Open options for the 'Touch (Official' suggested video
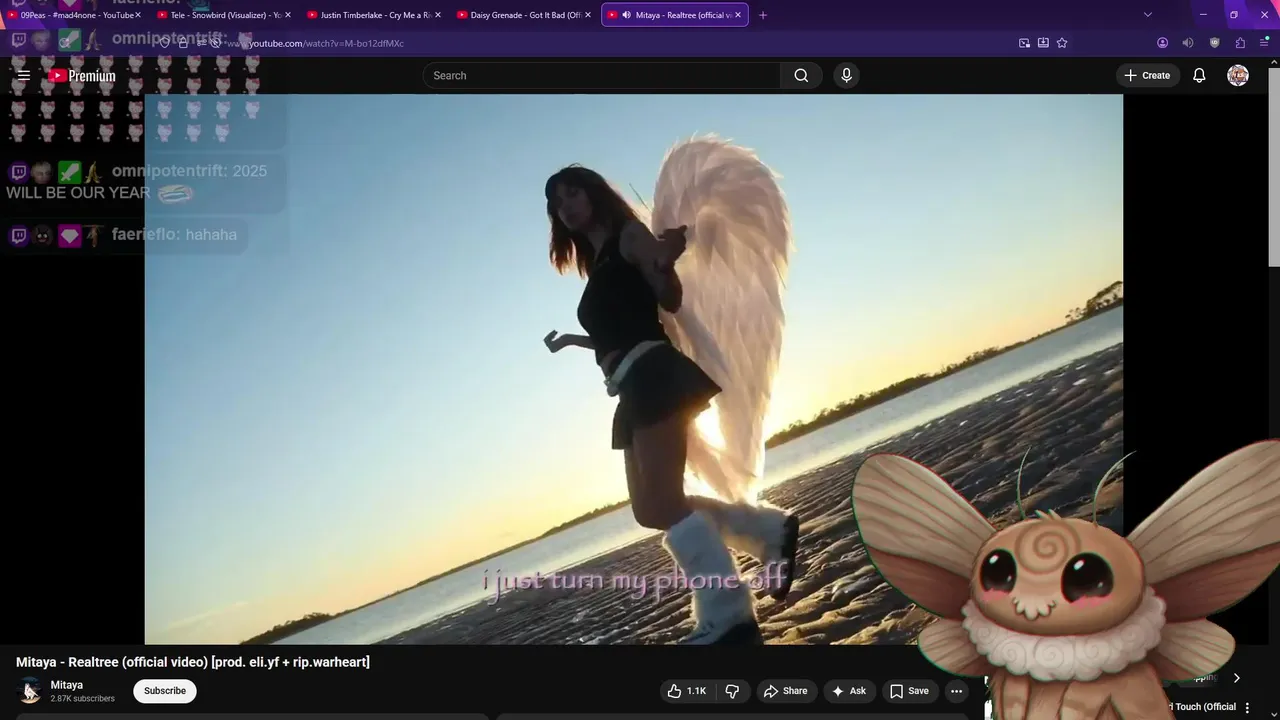Image resolution: width=1280 pixels, height=720 pixels. (1247, 708)
